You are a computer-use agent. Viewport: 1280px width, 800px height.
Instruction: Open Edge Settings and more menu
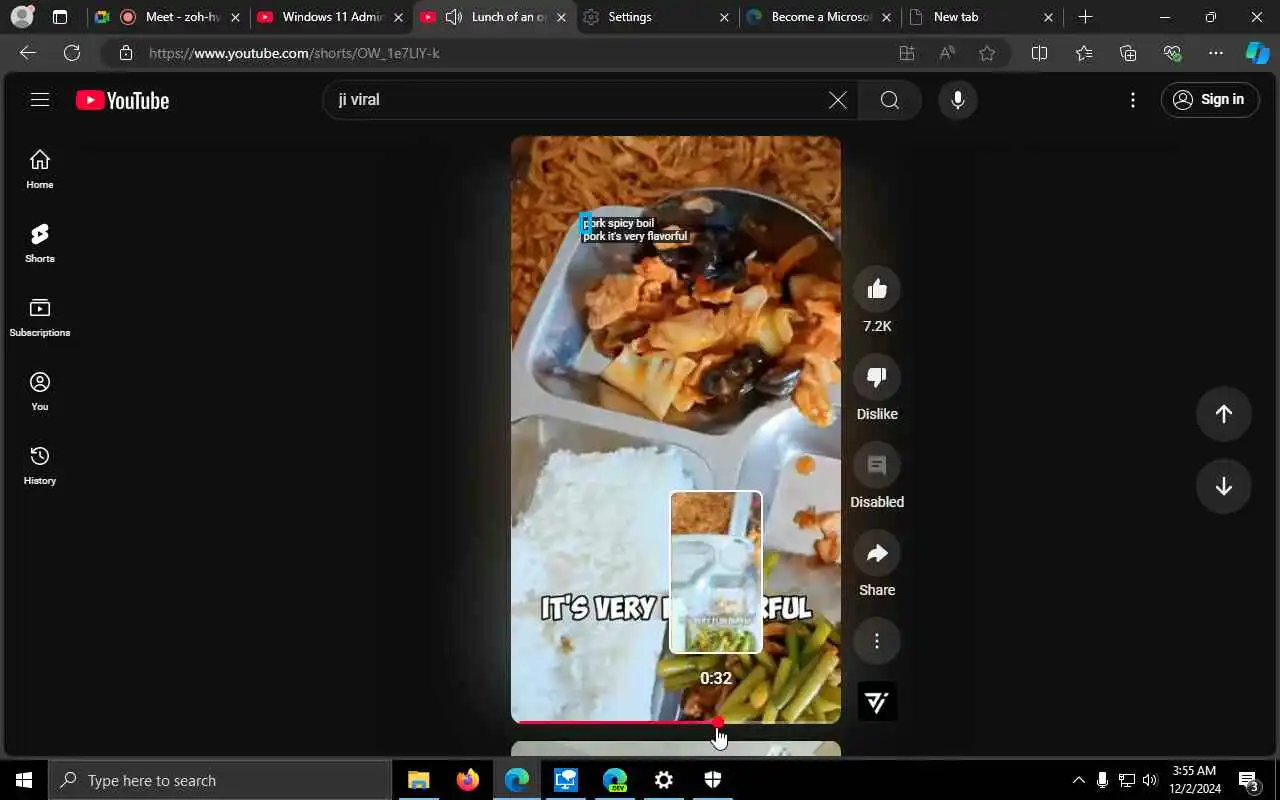(1216, 53)
